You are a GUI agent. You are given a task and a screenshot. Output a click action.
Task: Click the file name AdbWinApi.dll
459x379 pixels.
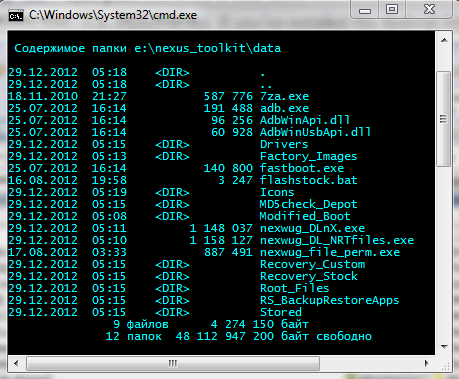tap(305, 120)
